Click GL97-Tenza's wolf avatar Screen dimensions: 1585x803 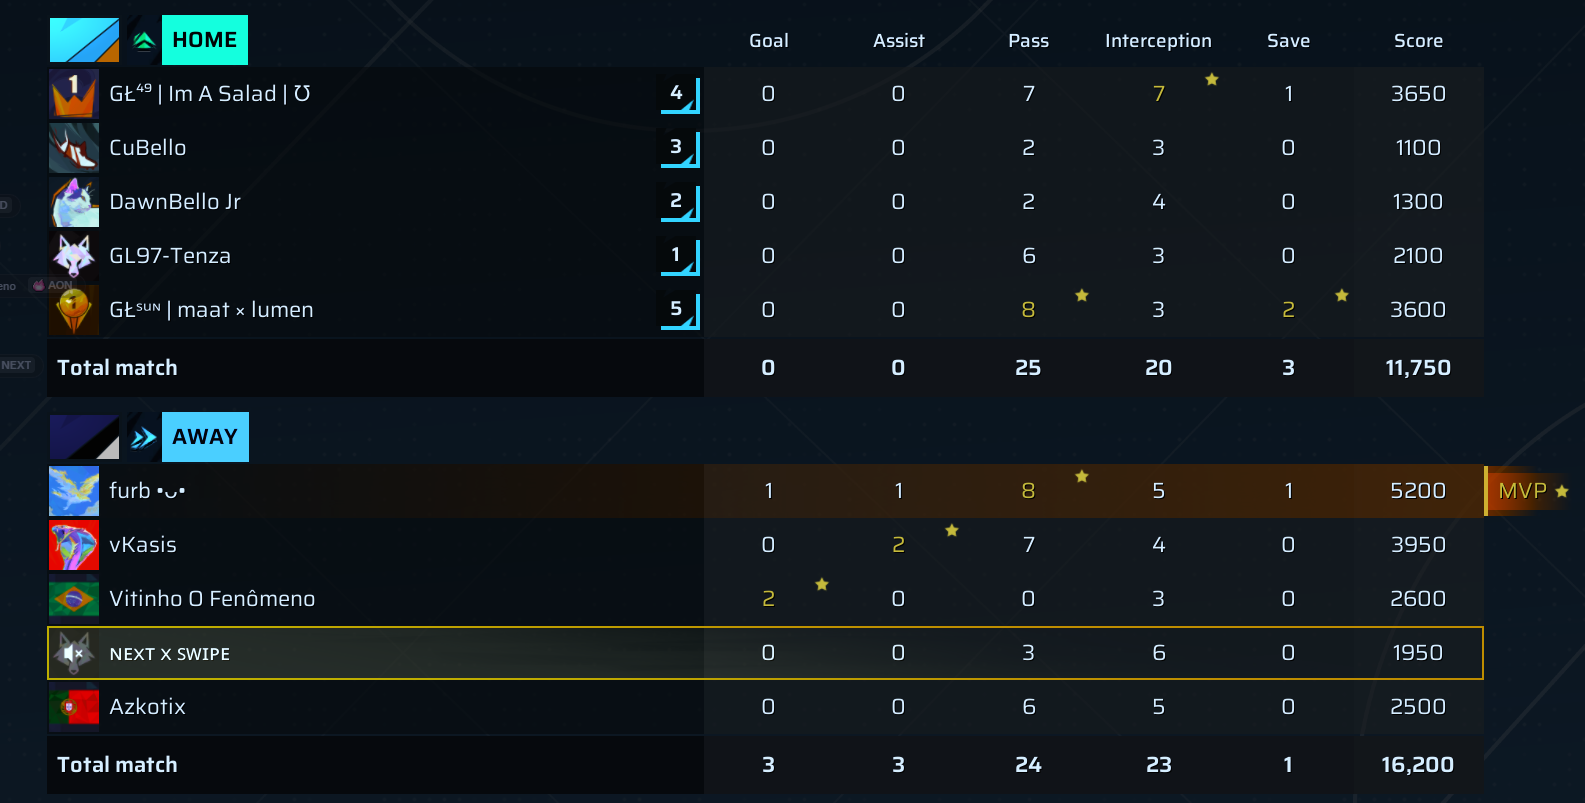[74, 256]
